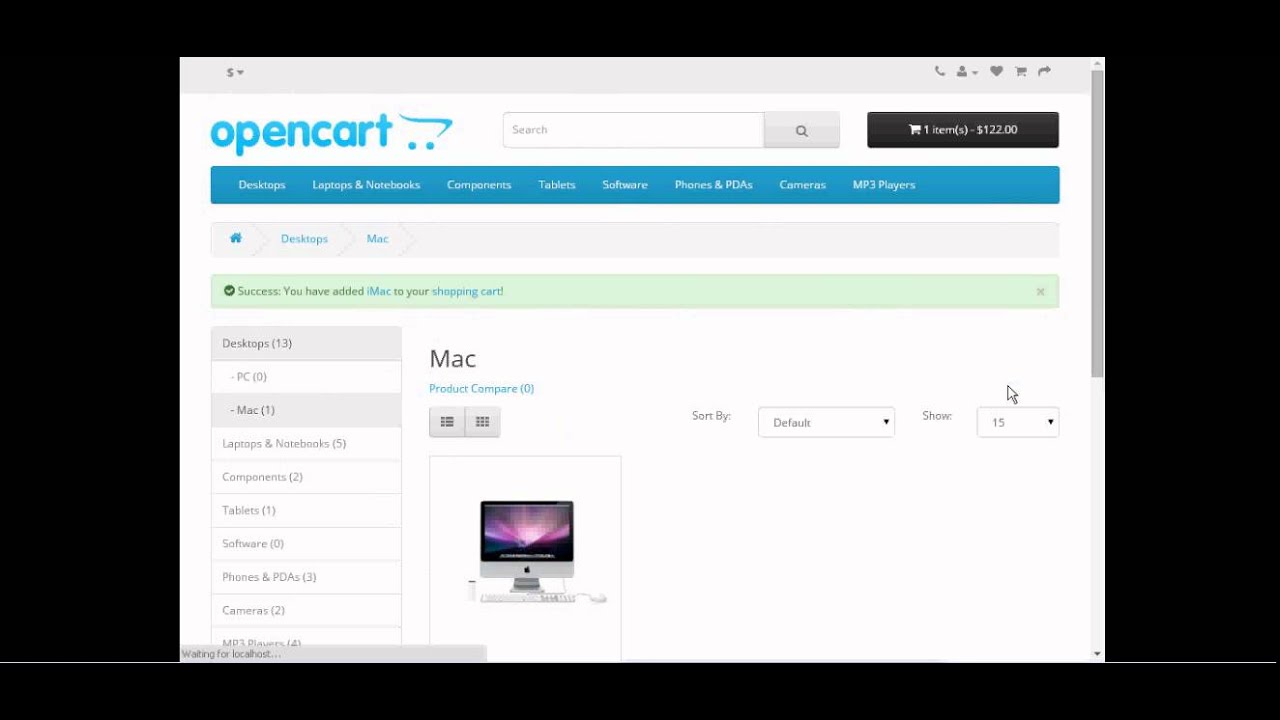1280x720 pixels.
Task: Switch to list view
Action: point(447,422)
